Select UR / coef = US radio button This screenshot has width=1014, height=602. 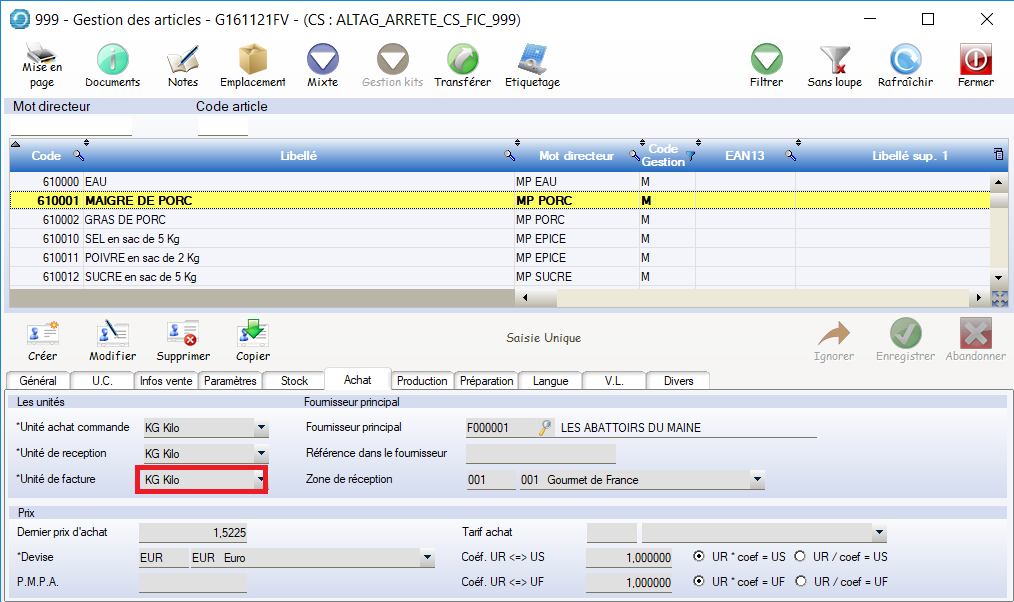(x=800, y=557)
